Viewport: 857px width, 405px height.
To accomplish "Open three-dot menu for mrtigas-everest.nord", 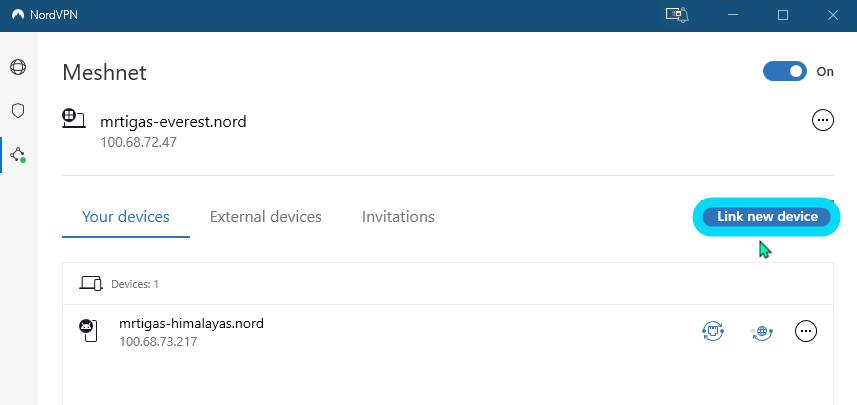I will tap(823, 120).
